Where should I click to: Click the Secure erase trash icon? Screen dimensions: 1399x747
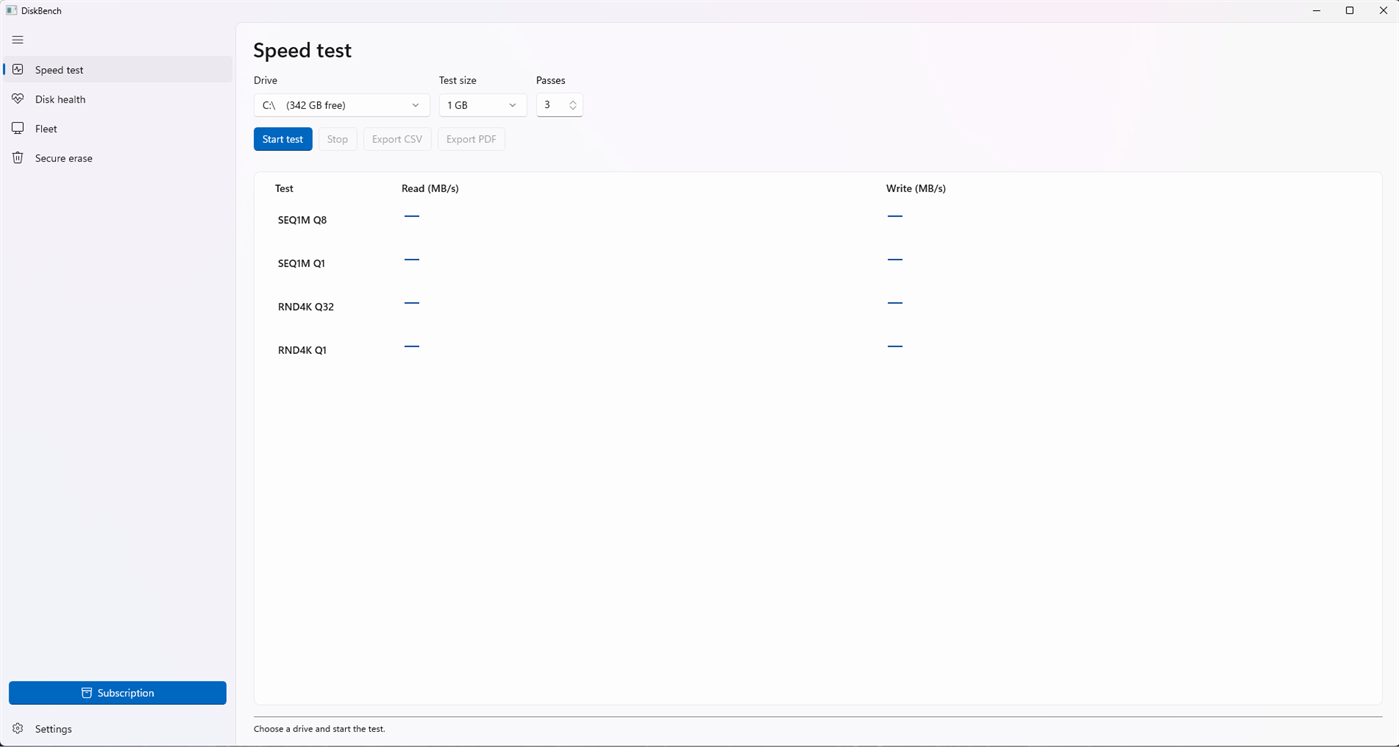pos(18,158)
